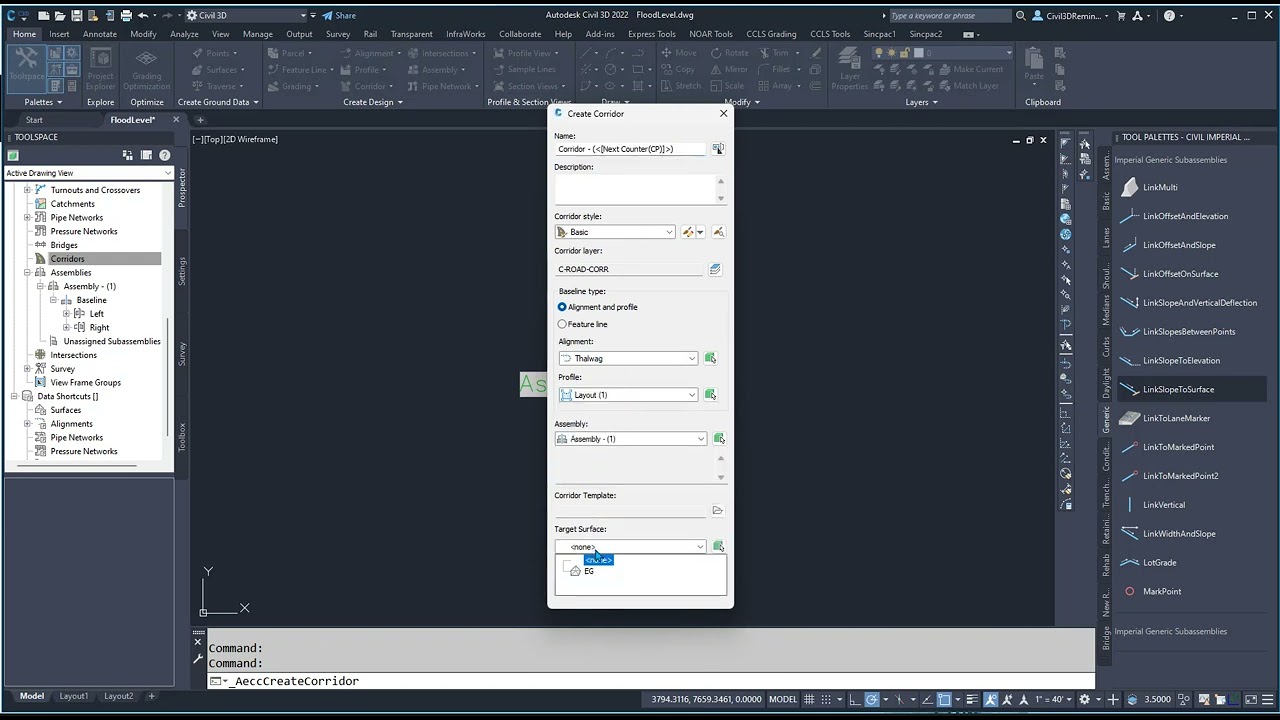Switch to the Layout1 tab

click(x=73, y=696)
